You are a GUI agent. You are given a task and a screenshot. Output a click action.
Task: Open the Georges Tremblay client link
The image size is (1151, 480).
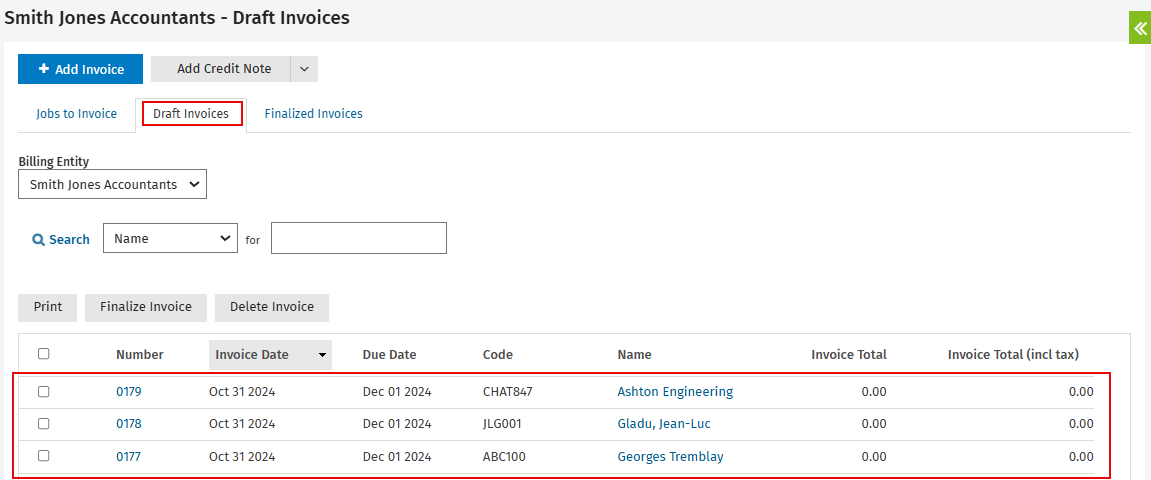(670, 457)
